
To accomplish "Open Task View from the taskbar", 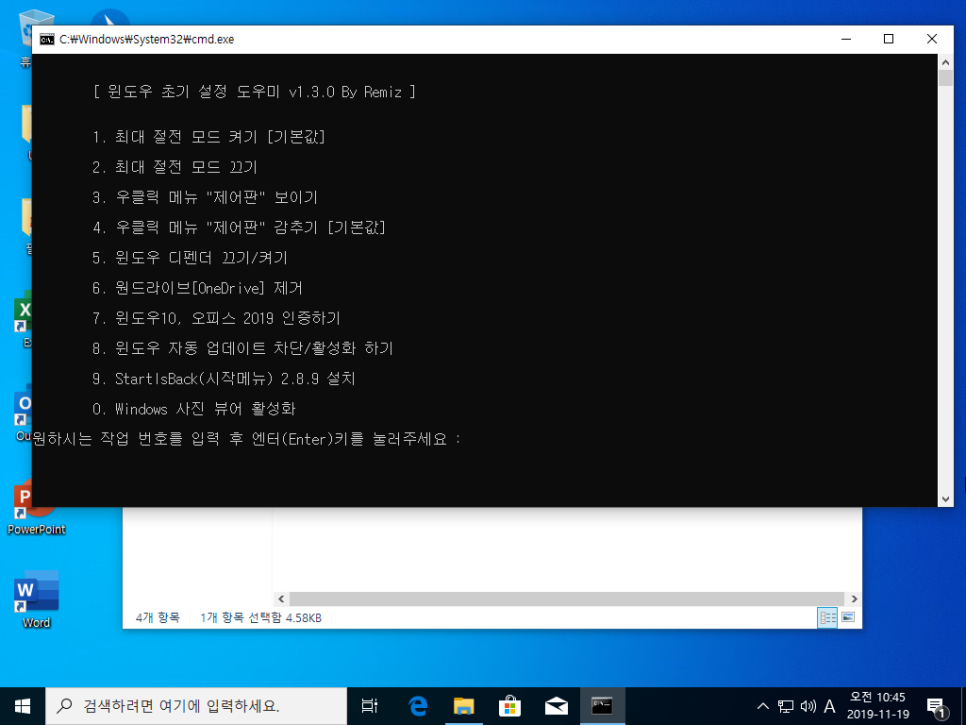I will pyautogui.click(x=370, y=706).
